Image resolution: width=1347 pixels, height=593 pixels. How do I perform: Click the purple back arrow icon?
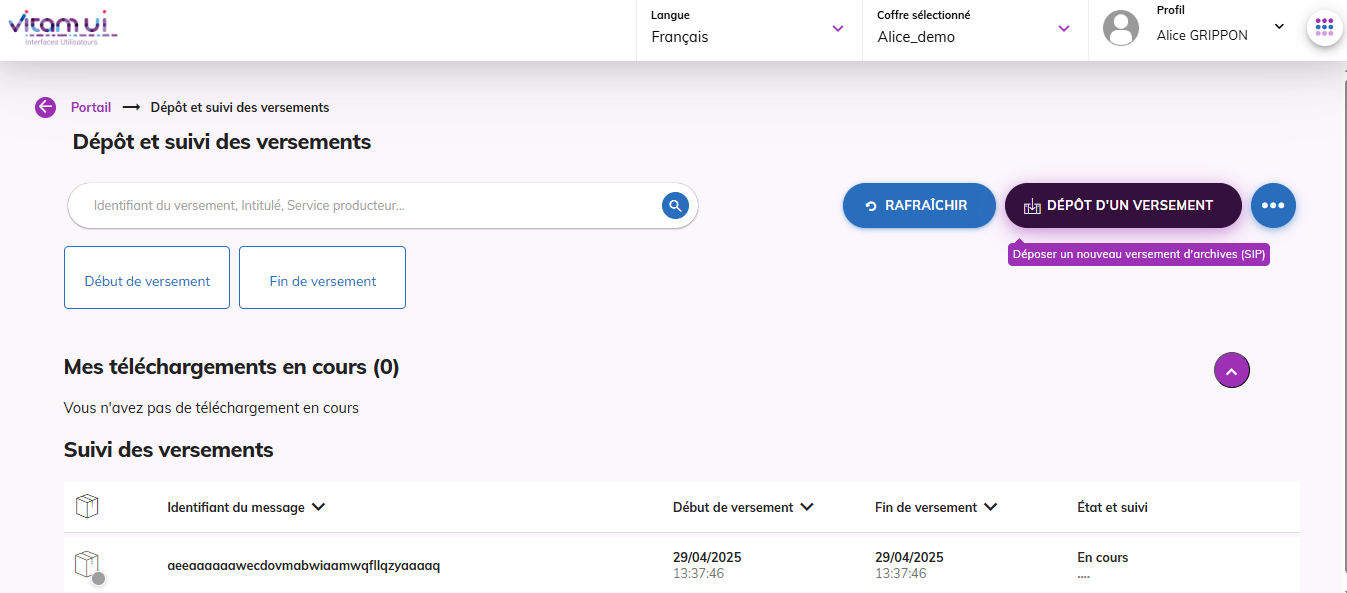point(45,107)
